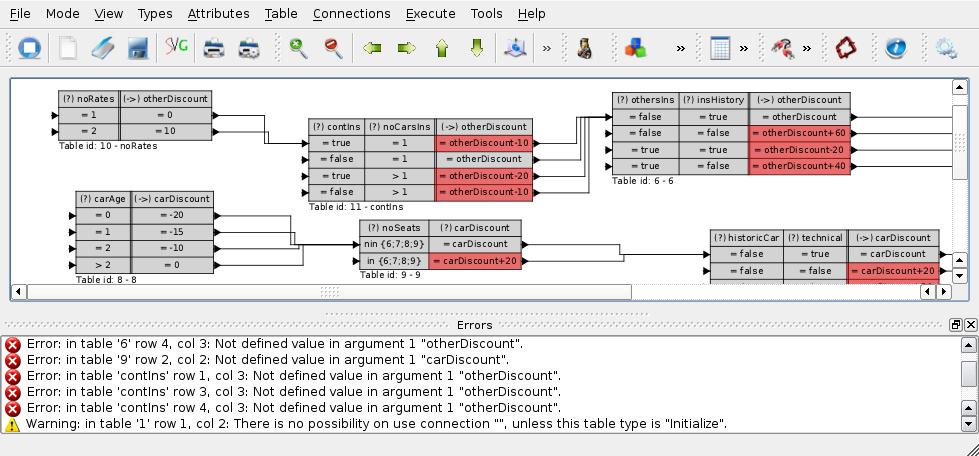Expand toolbar overflow chevron after the scene icon
This screenshot has height=456, width=979.
pos(547,48)
